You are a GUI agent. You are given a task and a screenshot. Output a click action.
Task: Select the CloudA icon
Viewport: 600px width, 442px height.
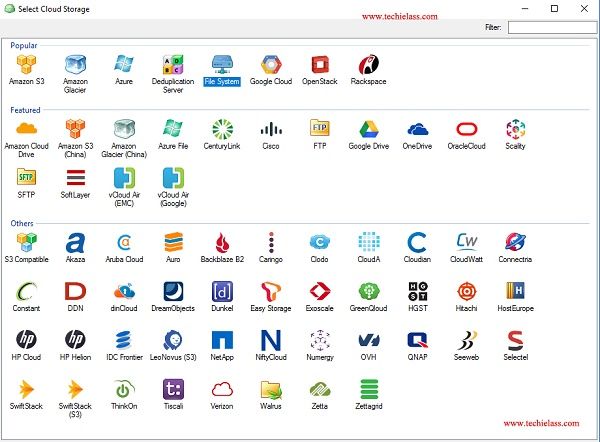click(x=369, y=242)
